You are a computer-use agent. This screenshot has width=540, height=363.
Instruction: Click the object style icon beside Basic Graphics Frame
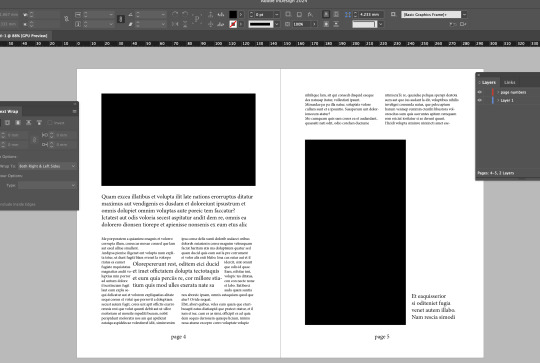click(x=393, y=14)
